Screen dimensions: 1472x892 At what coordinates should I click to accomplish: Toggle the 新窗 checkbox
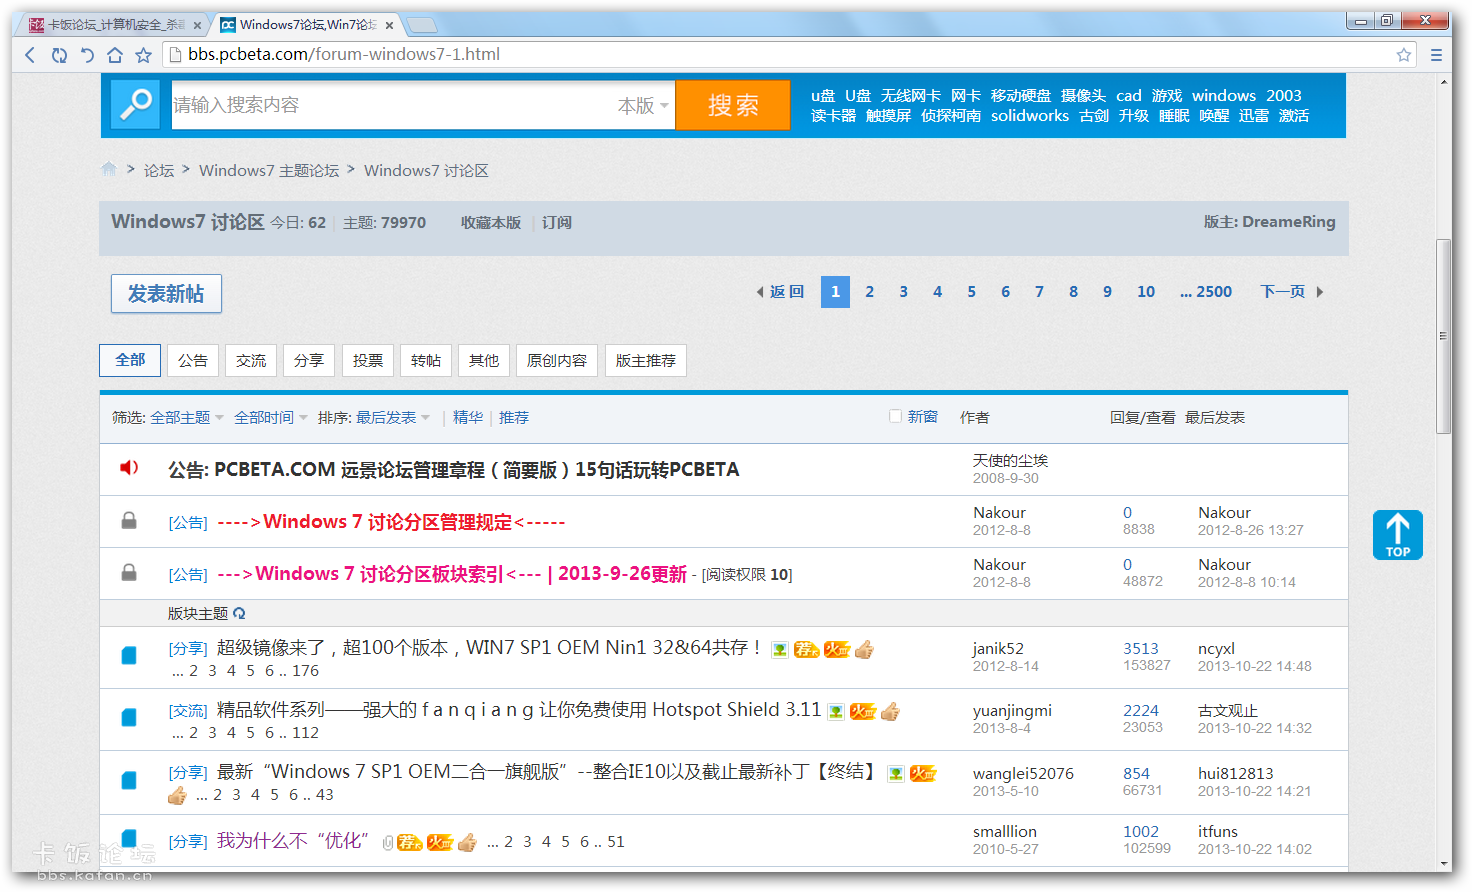tap(895, 416)
